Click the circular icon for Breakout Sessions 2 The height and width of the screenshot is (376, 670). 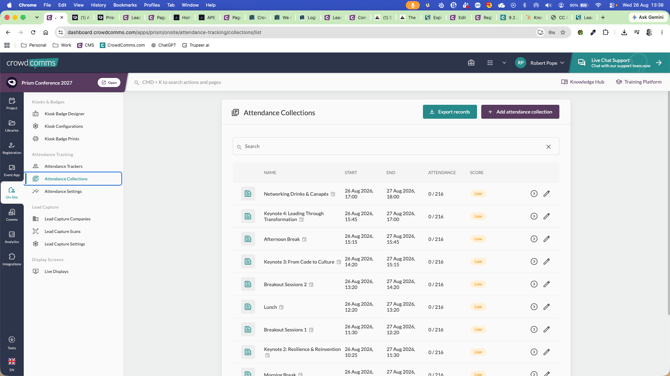[x=534, y=284]
